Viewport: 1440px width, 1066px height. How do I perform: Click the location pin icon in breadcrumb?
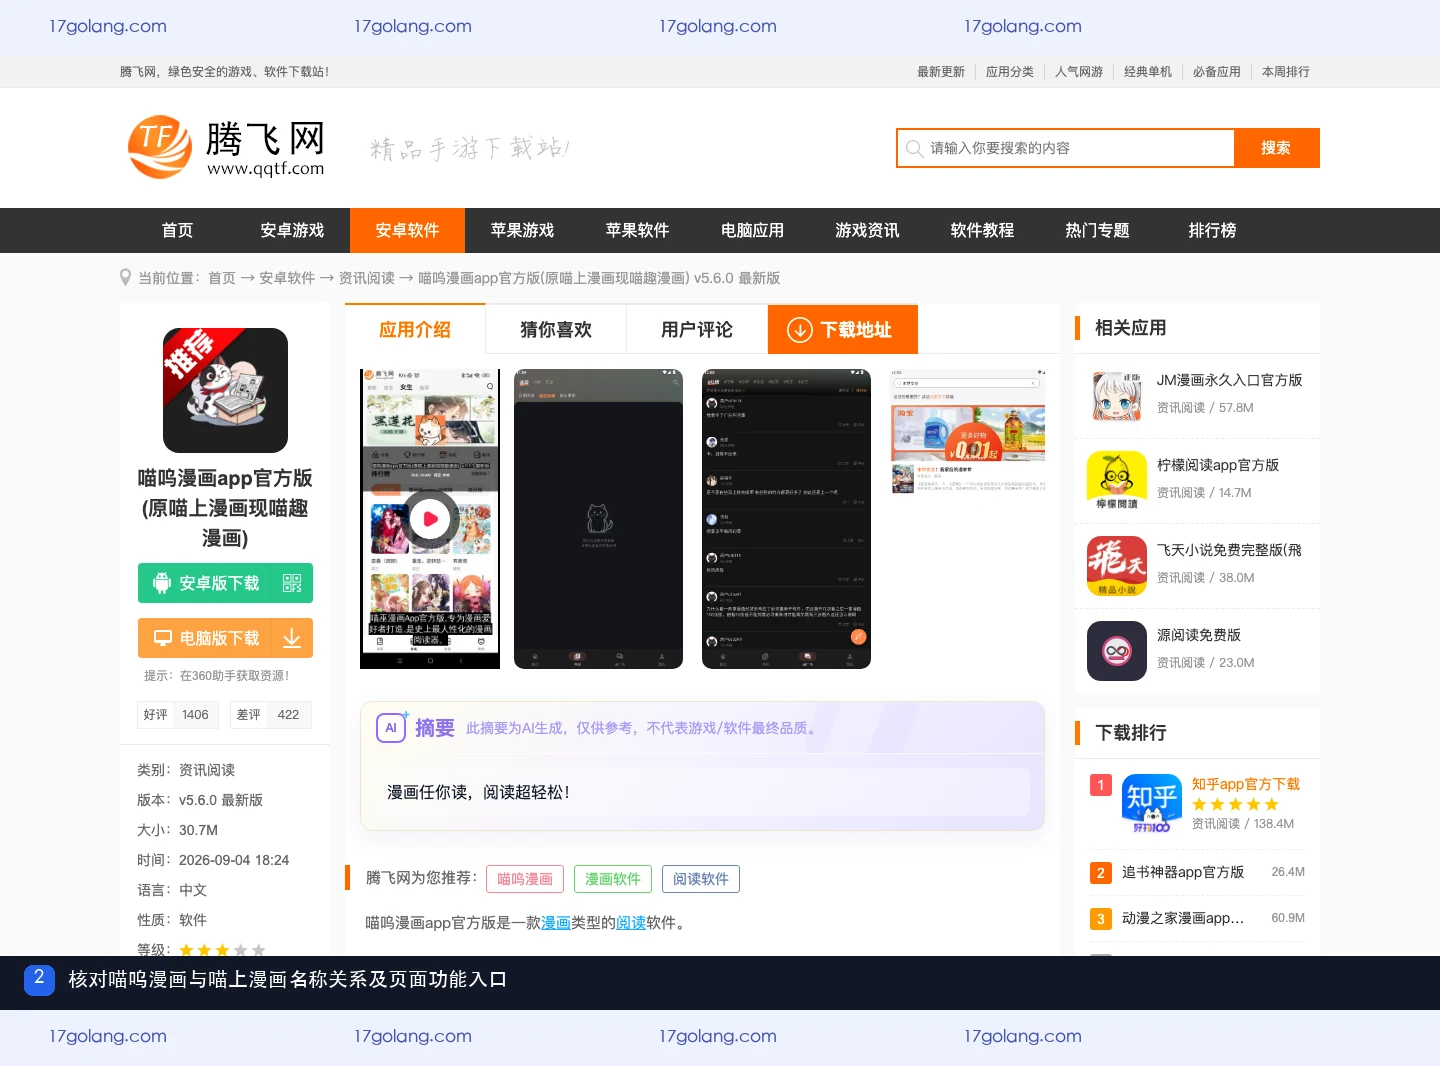pos(125,278)
